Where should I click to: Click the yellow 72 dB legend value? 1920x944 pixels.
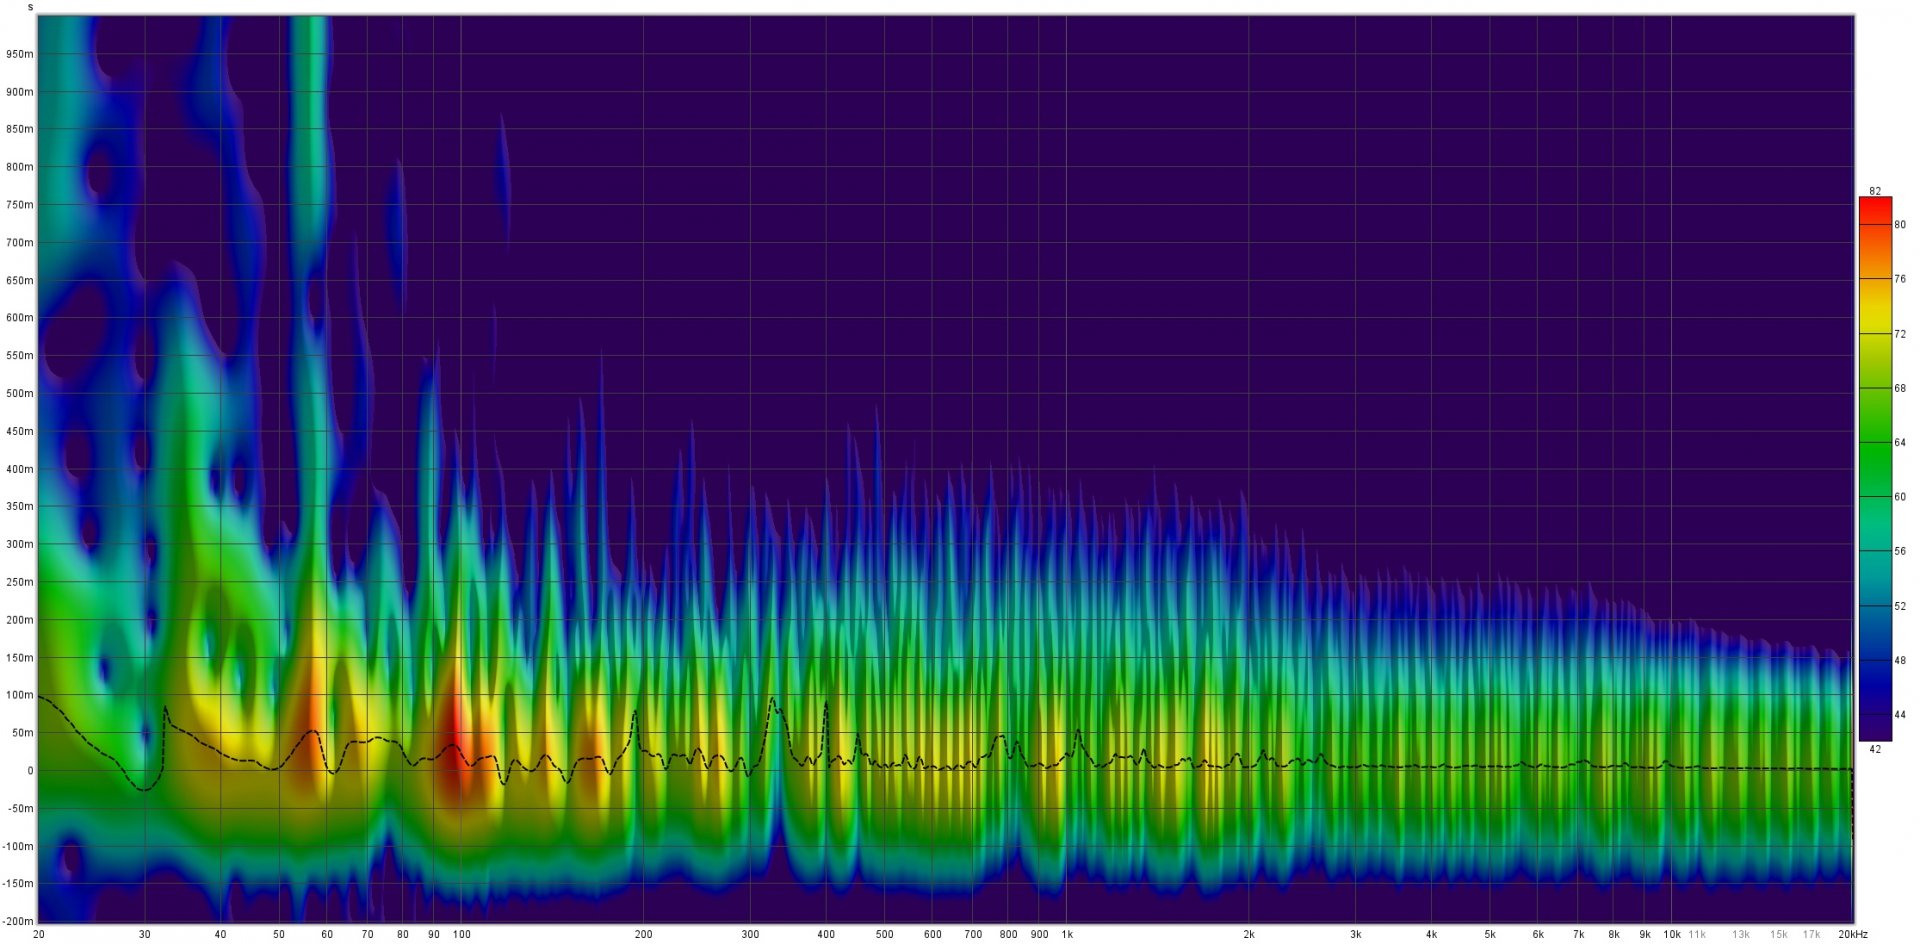(1899, 334)
